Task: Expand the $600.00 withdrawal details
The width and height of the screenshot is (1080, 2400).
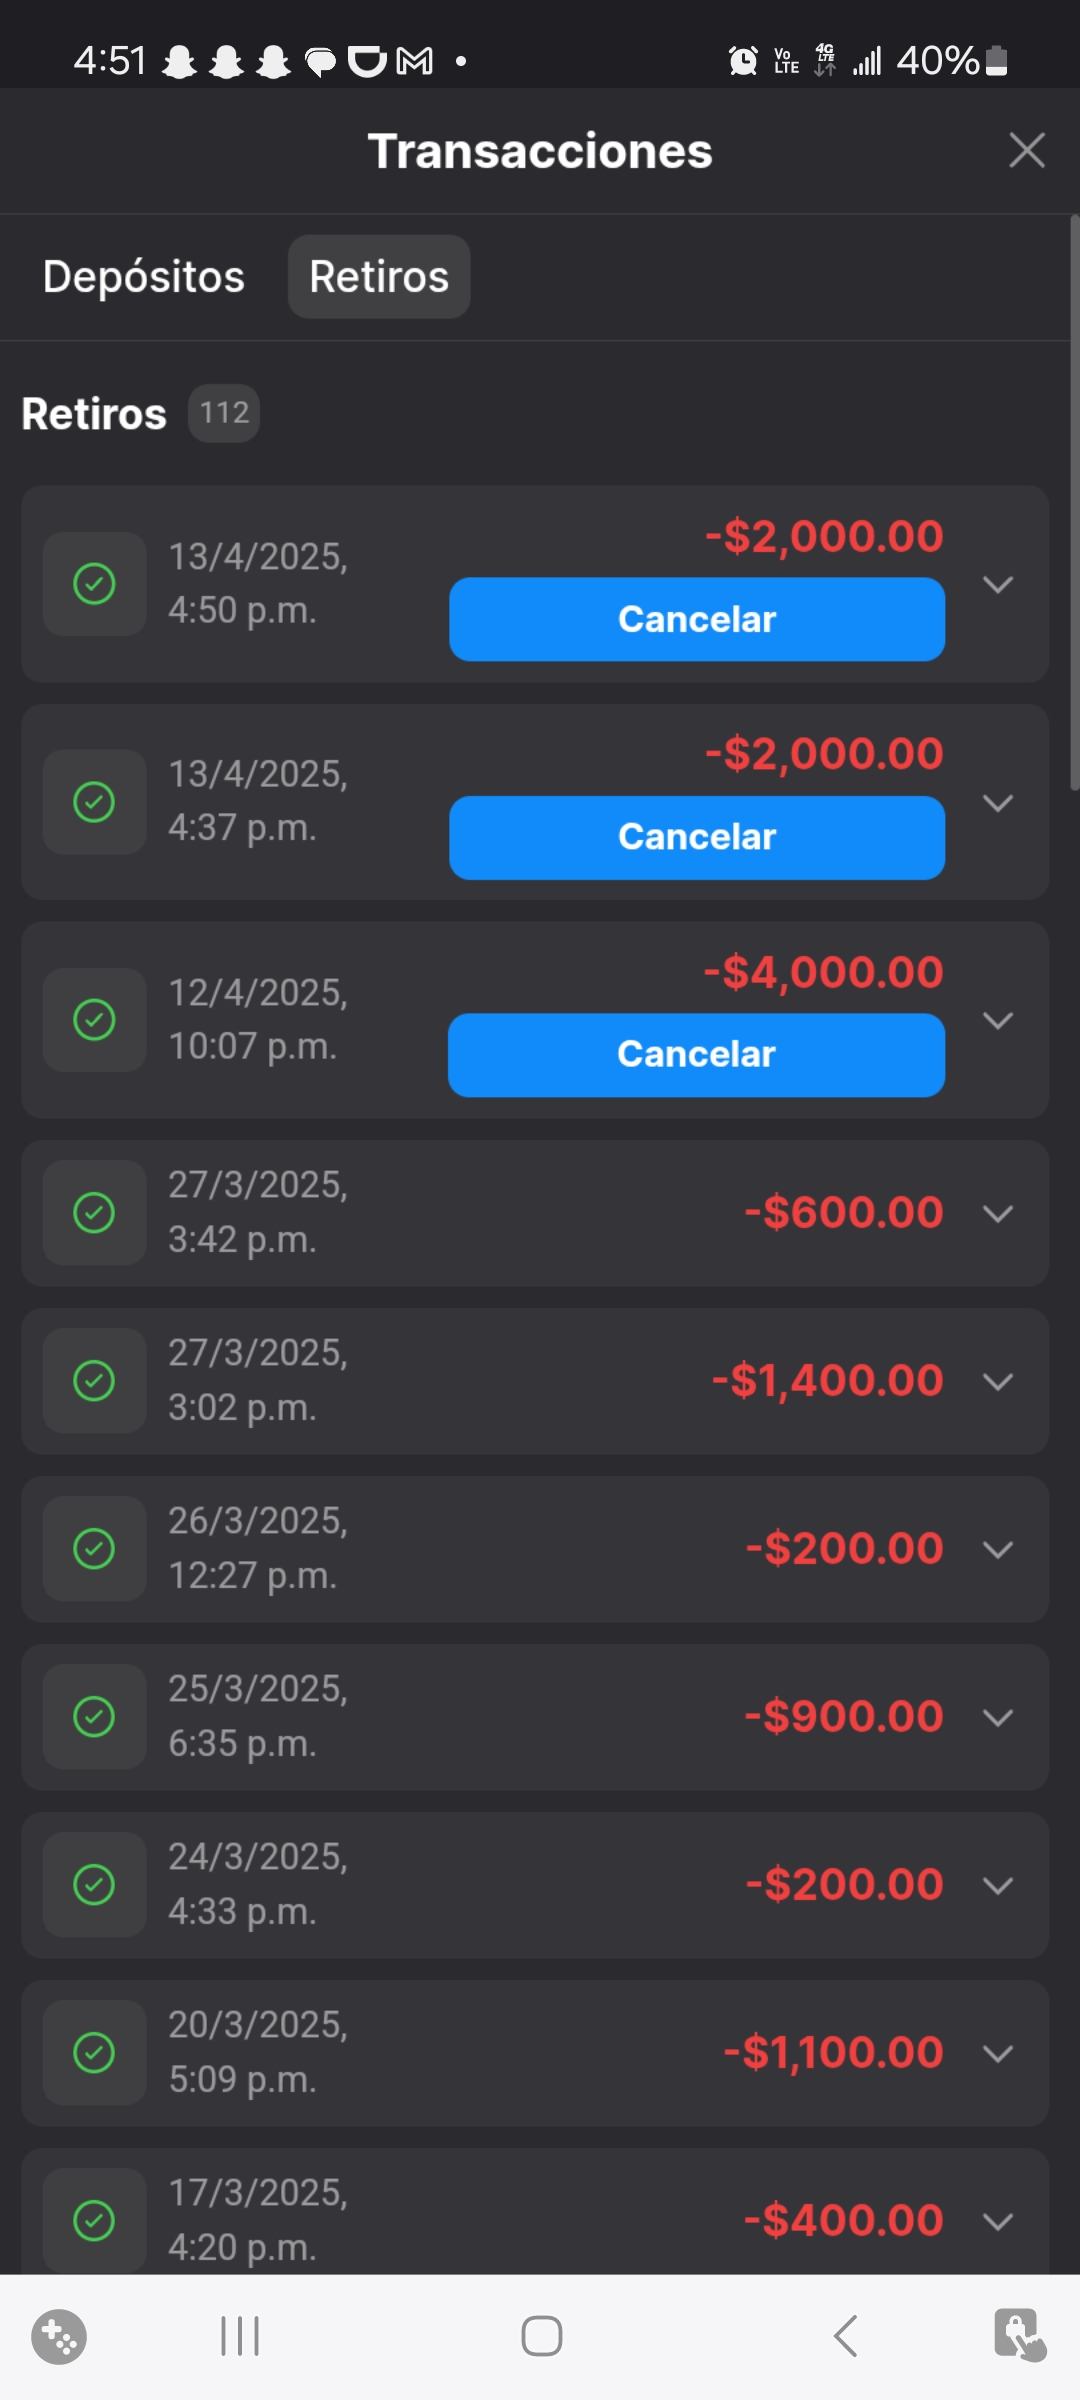Action: [998, 1213]
